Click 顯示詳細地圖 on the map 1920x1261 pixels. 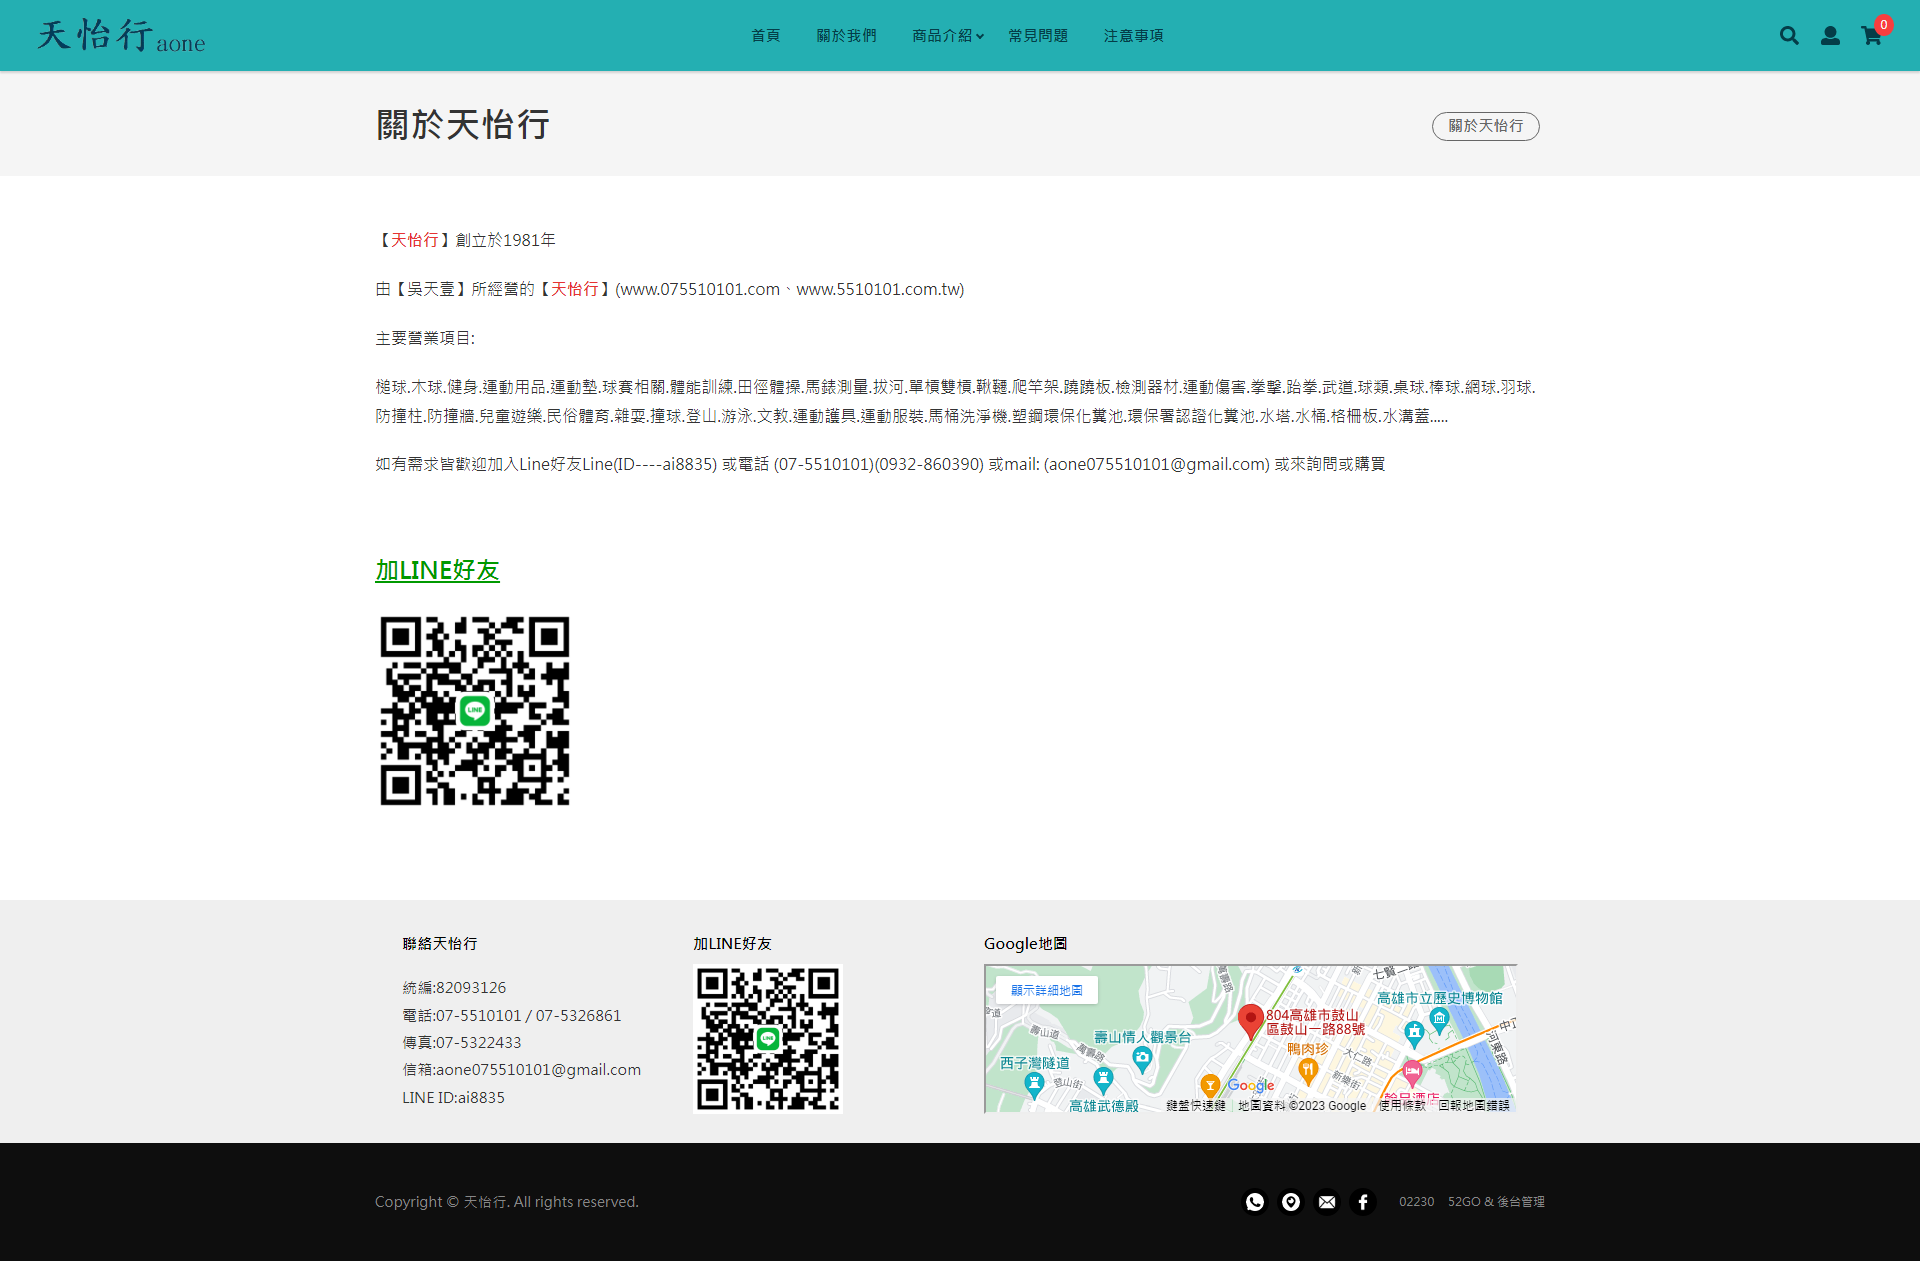1047,990
